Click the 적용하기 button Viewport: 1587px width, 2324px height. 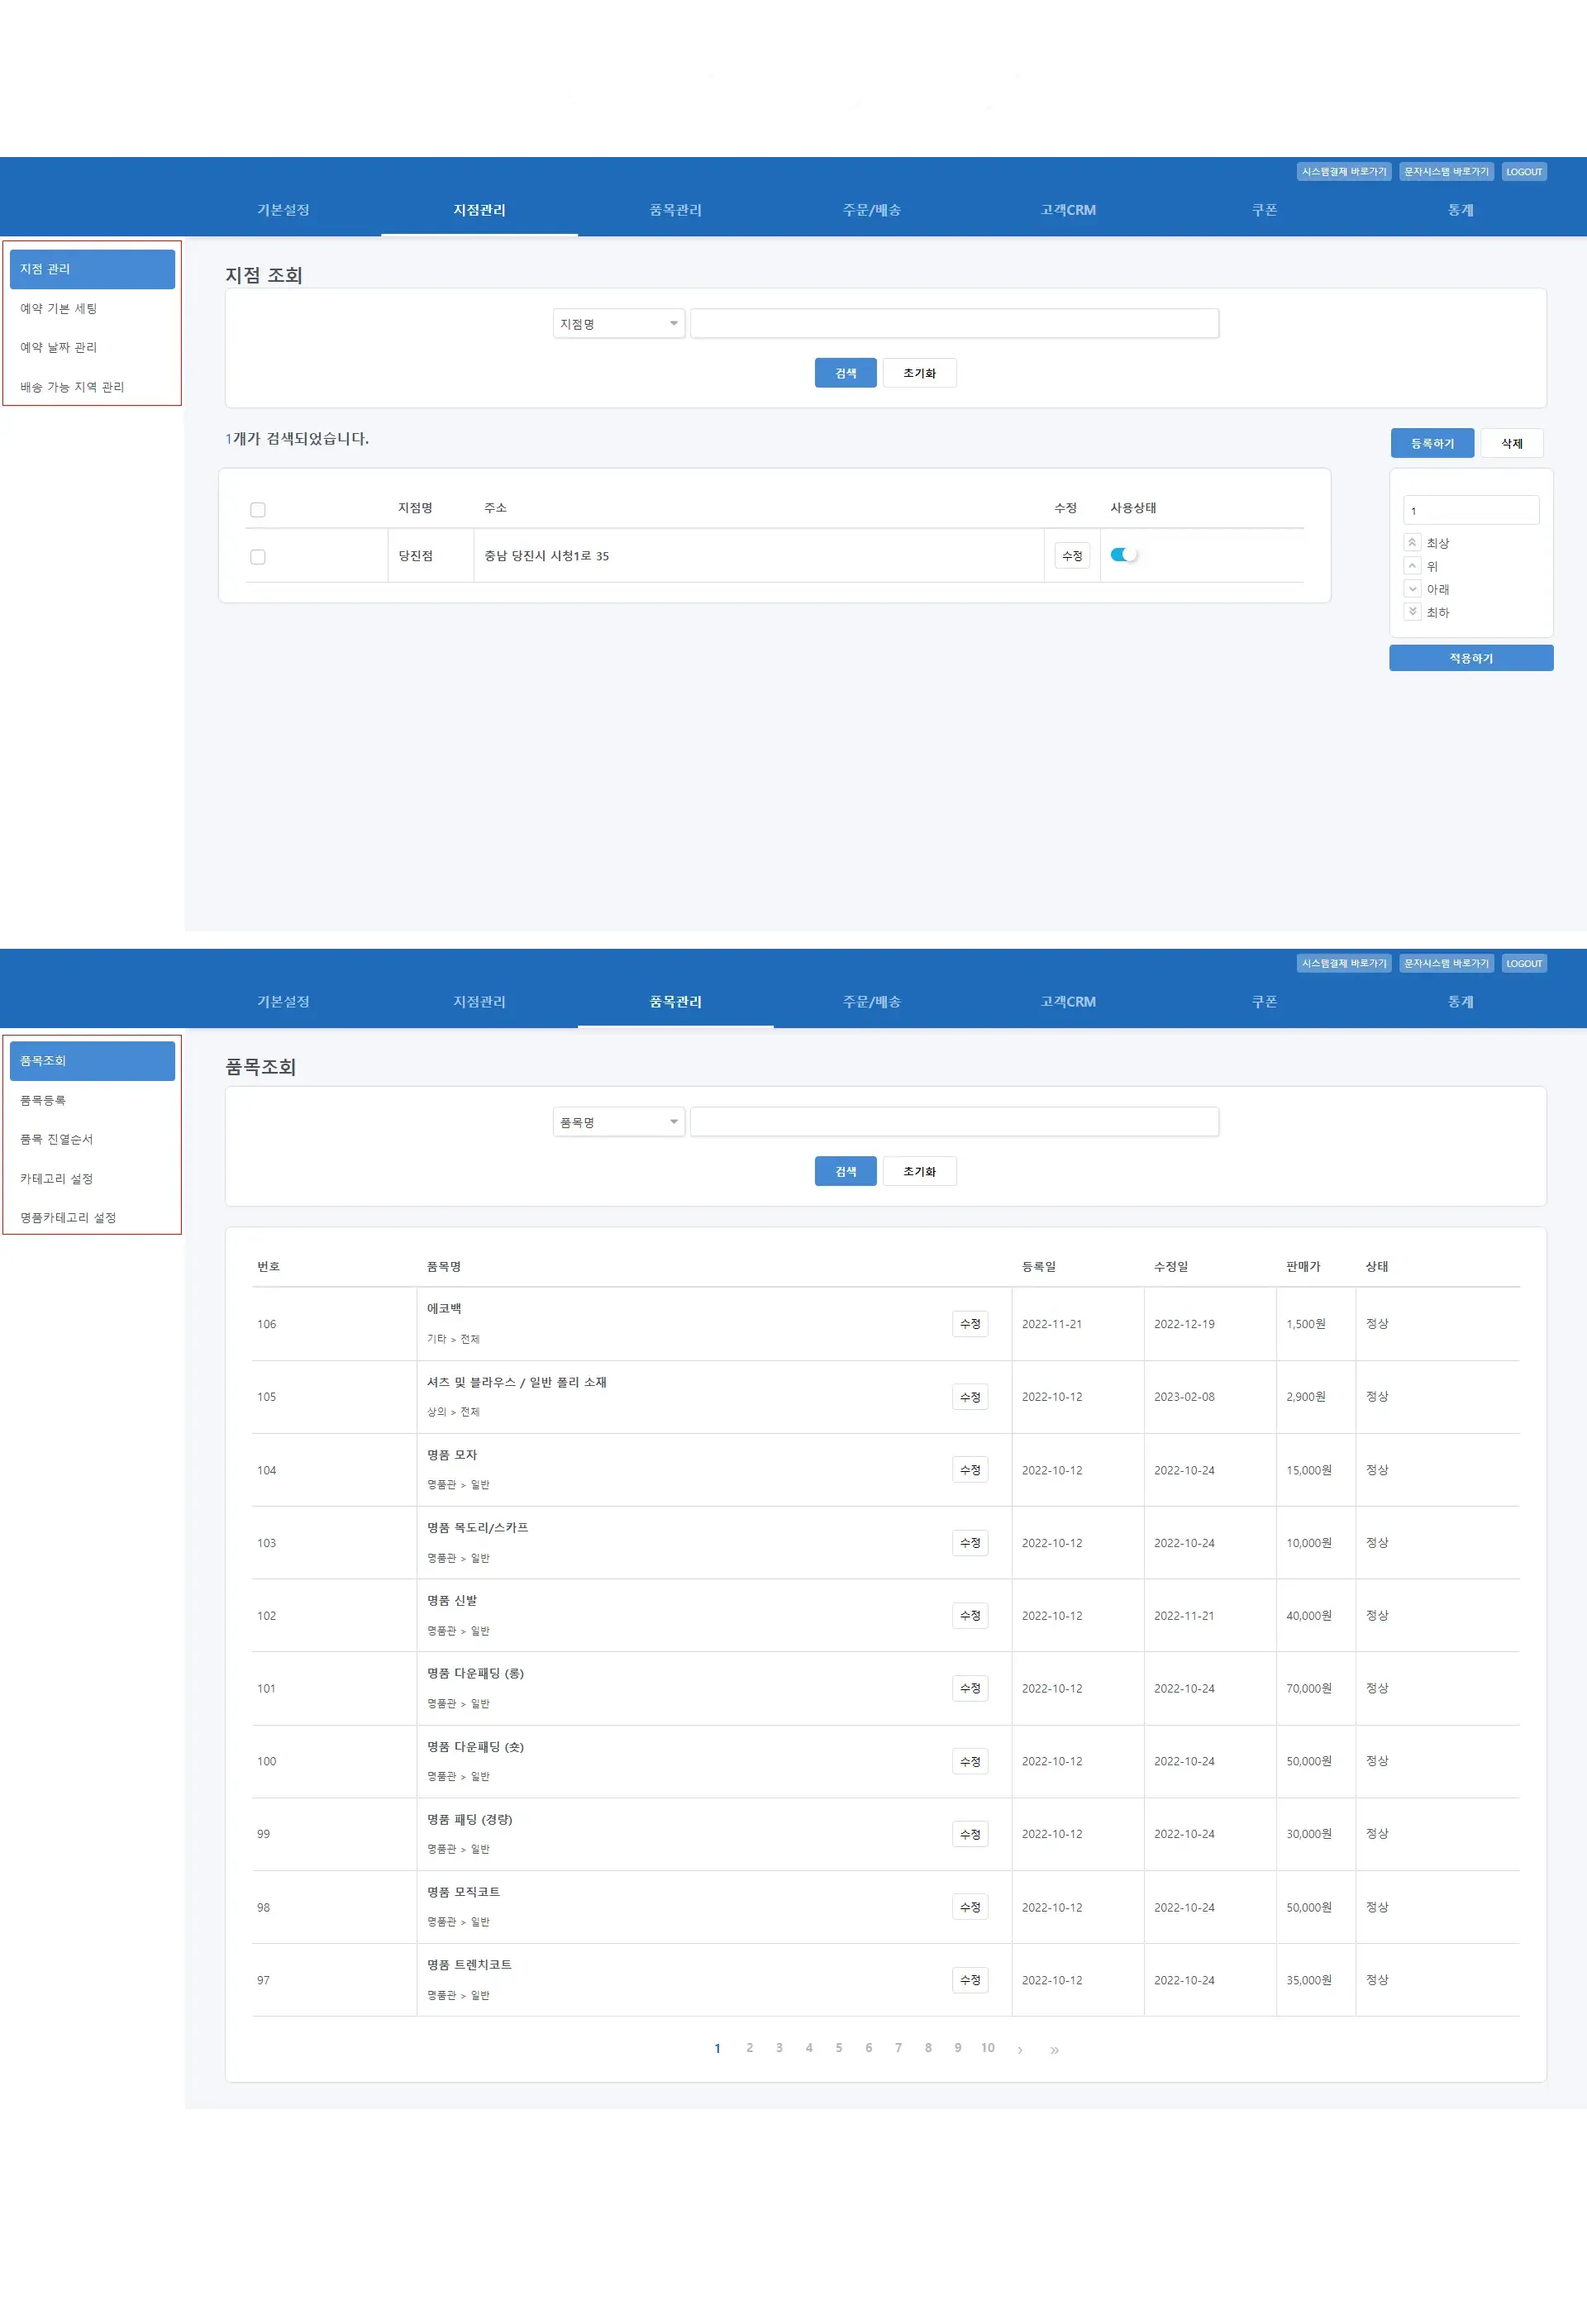[x=1471, y=658]
